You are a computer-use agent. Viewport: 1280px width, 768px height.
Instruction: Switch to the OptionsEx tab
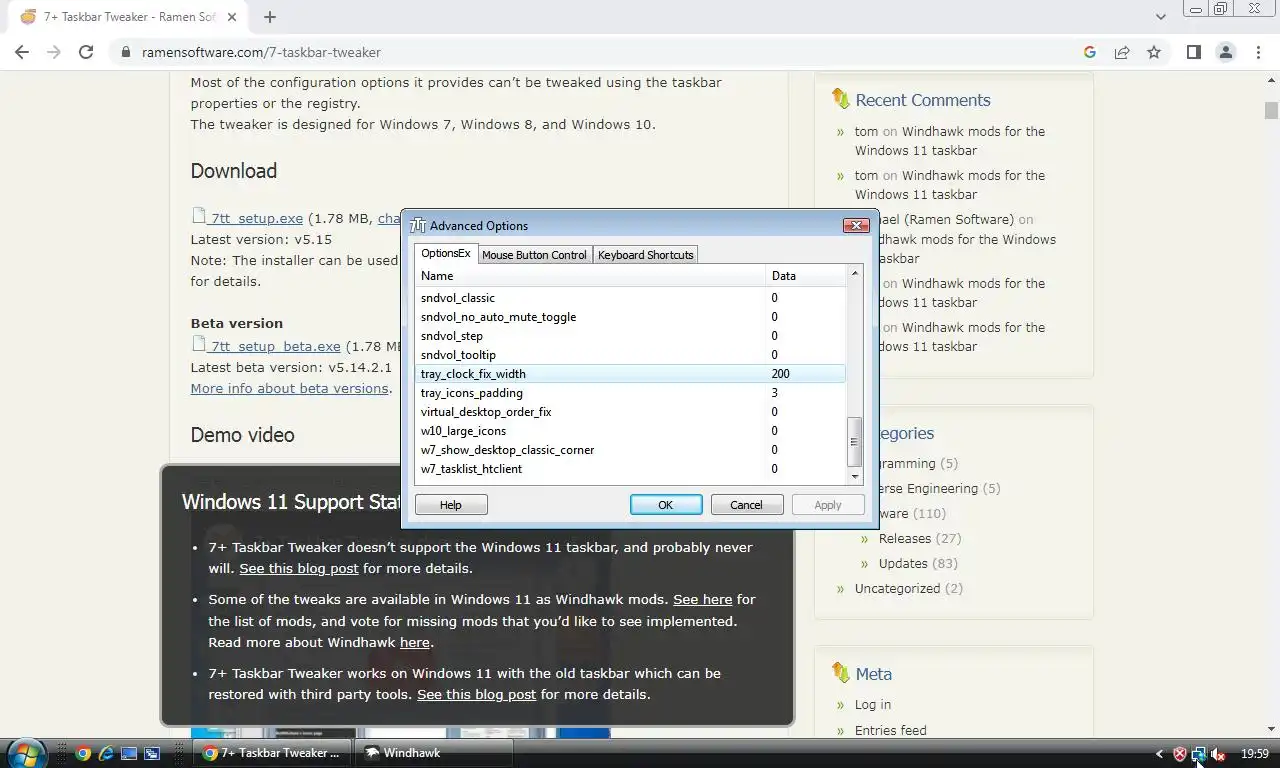445,253
